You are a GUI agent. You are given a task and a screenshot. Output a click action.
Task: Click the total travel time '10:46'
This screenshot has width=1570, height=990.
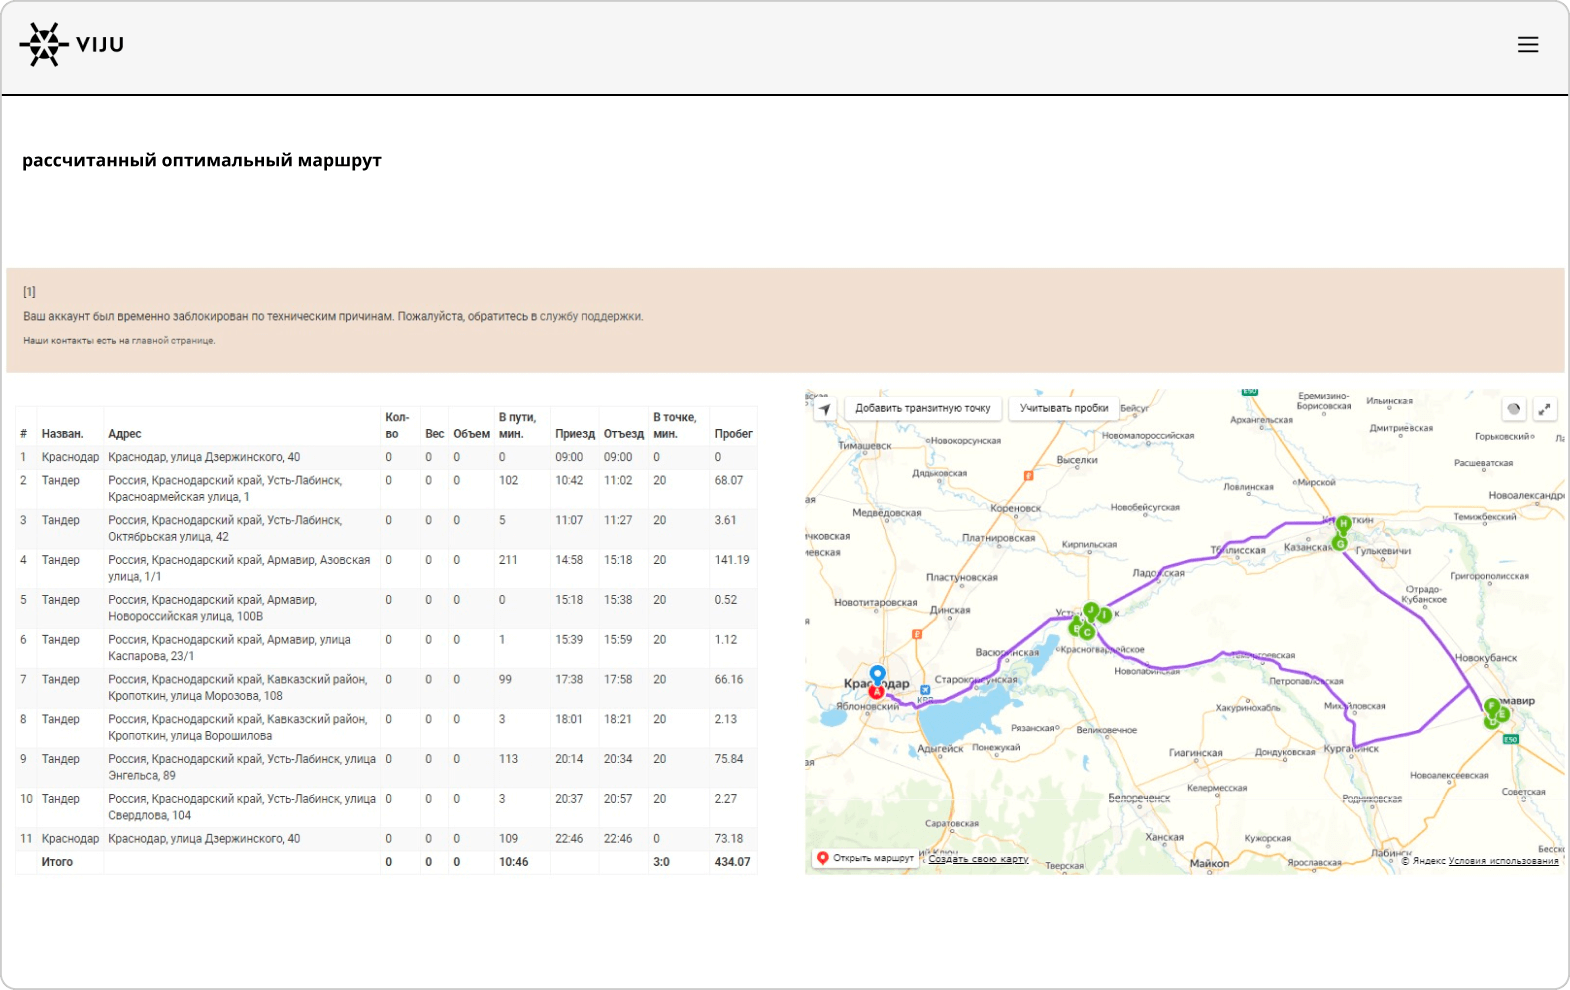(x=514, y=862)
